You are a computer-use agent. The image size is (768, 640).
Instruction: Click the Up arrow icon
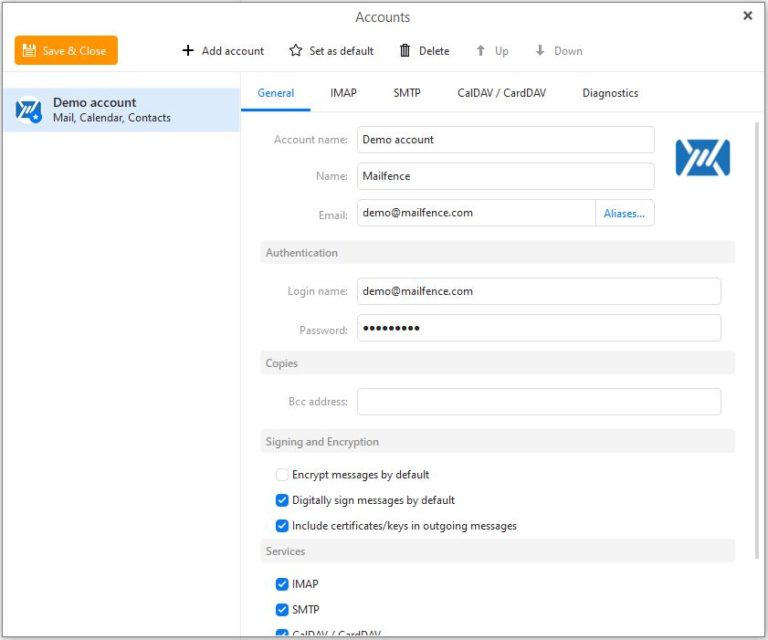(x=481, y=51)
